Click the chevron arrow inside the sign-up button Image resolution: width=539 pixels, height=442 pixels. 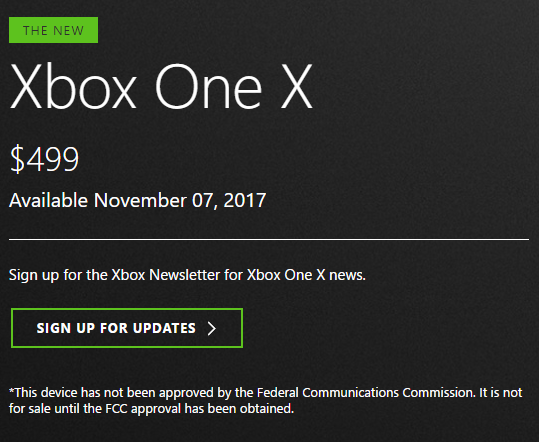click(212, 328)
